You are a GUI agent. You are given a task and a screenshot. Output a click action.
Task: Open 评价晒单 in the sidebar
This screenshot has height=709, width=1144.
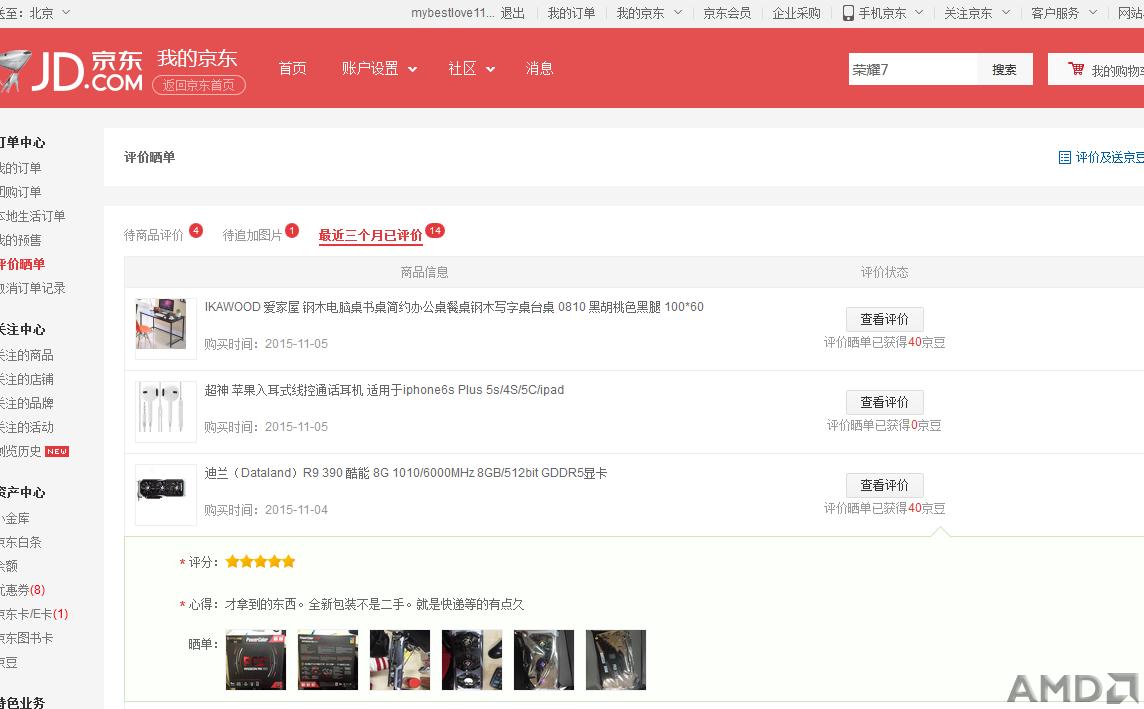point(23,264)
